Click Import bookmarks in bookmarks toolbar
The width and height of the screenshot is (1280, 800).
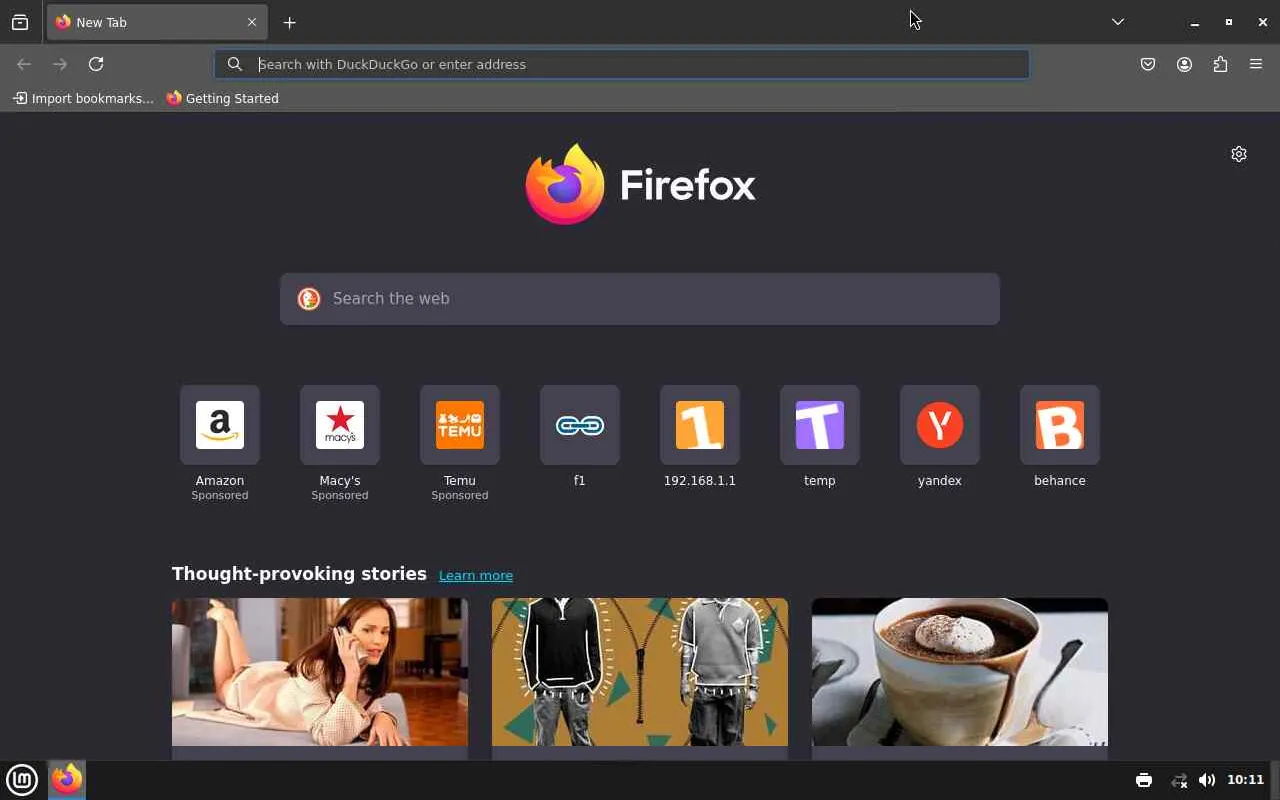(x=83, y=98)
